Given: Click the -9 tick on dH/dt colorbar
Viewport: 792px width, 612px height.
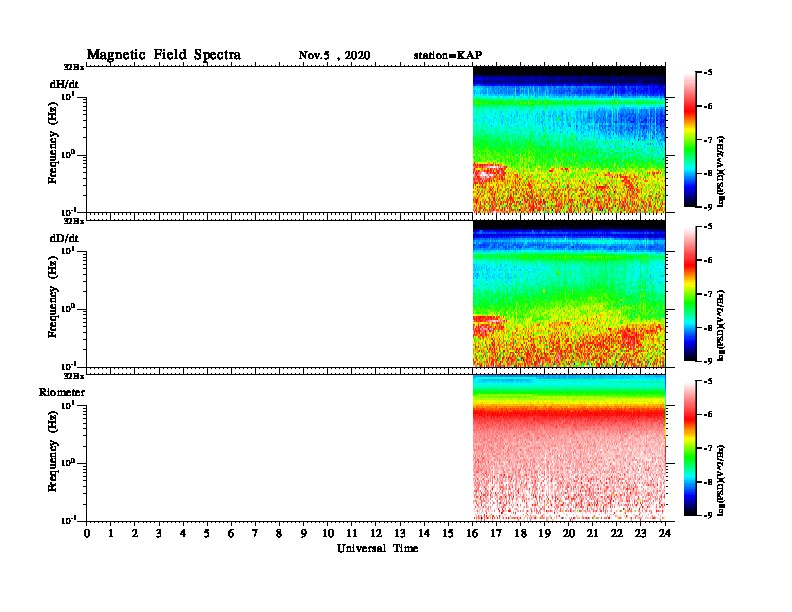Looking at the screenshot, I should 708,207.
